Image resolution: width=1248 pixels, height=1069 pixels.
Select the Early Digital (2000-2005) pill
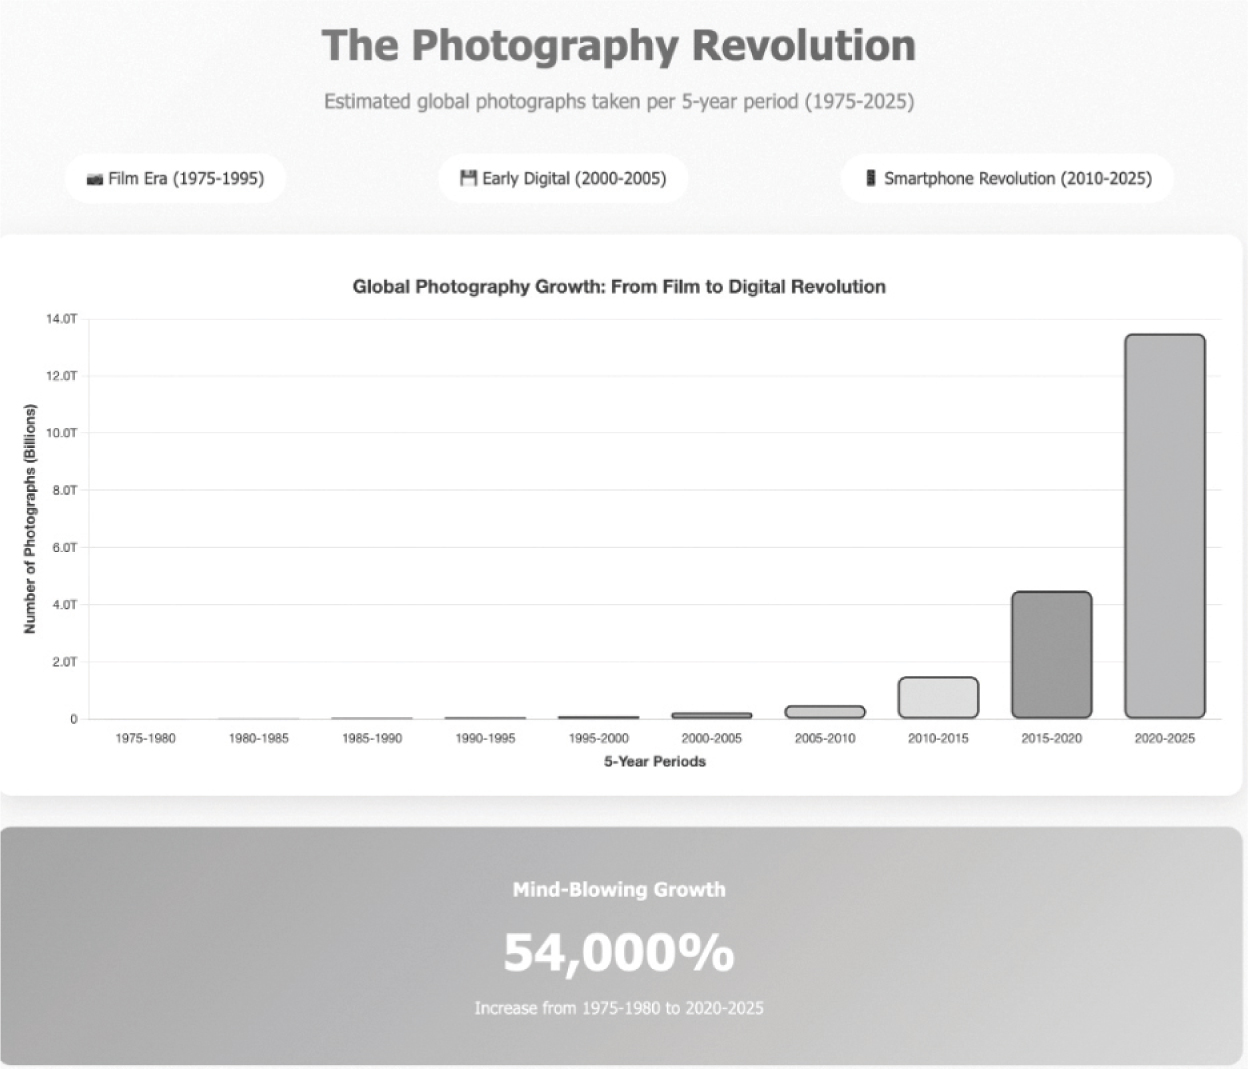pyautogui.click(x=563, y=179)
